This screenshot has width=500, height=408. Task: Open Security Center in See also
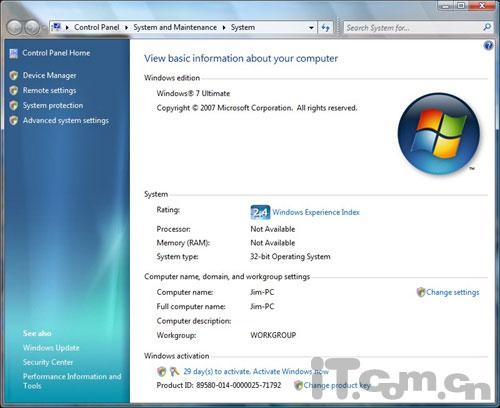click(x=48, y=362)
